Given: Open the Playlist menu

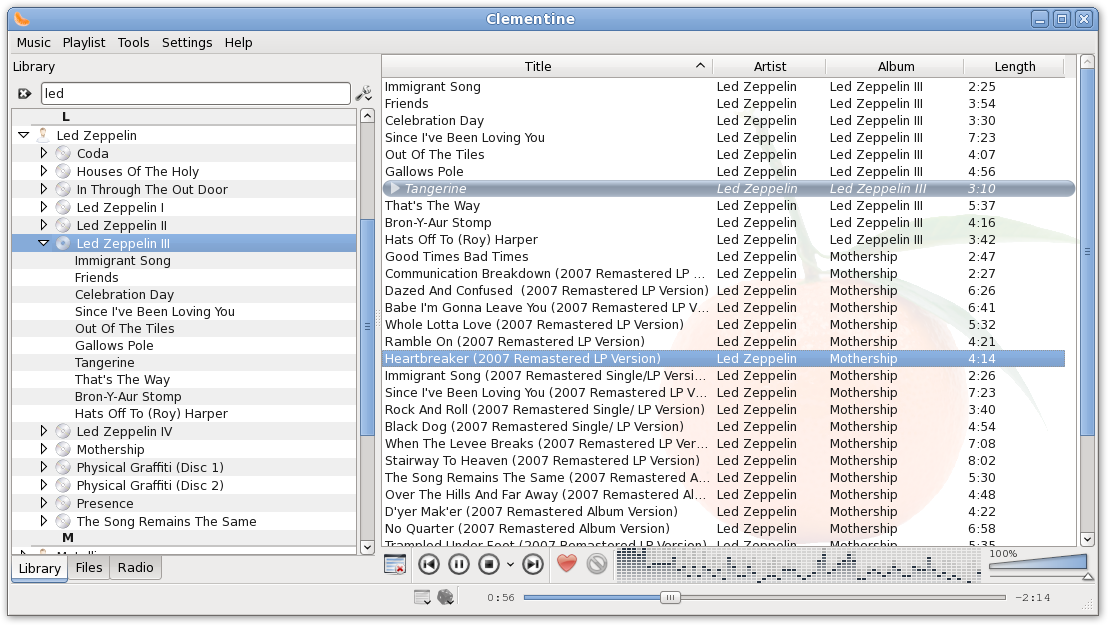Looking at the screenshot, I should click(x=84, y=42).
